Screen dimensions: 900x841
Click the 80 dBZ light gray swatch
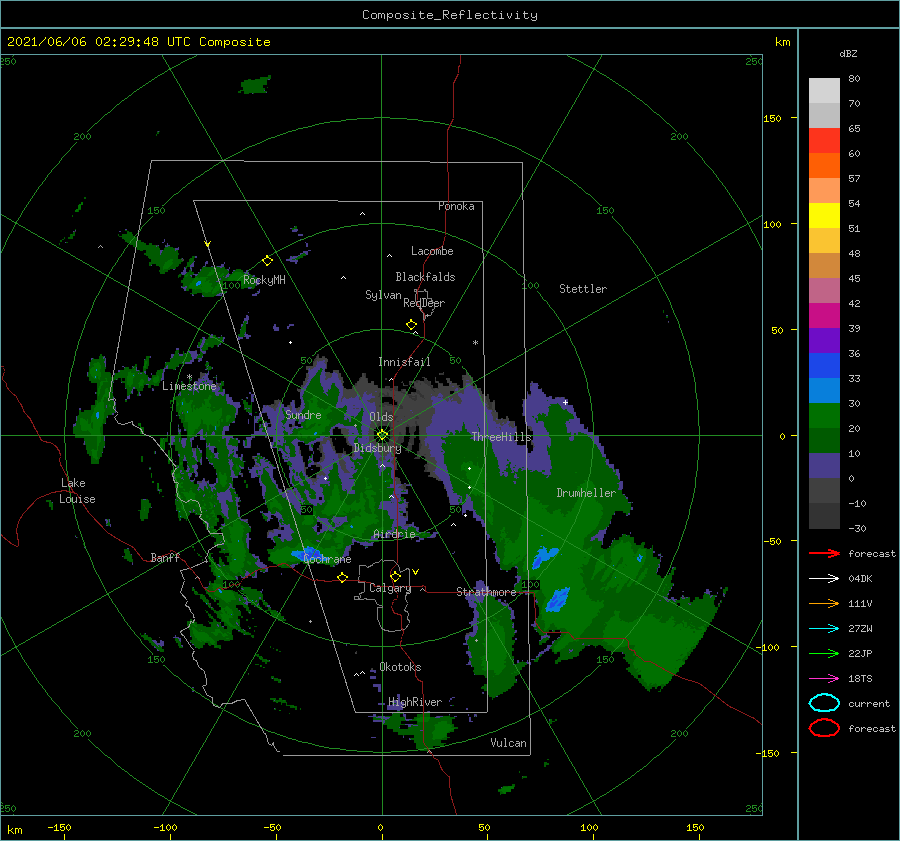tap(824, 90)
